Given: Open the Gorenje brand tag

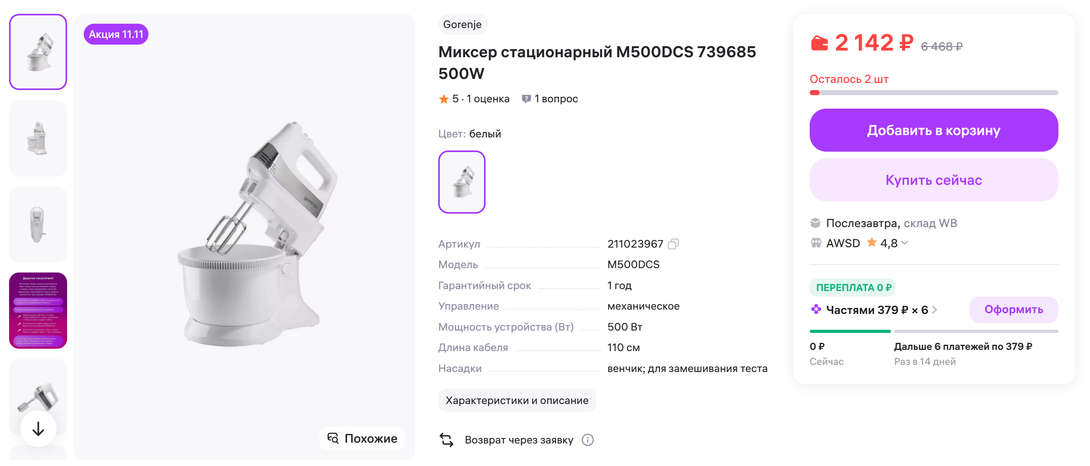Looking at the screenshot, I should point(463,25).
